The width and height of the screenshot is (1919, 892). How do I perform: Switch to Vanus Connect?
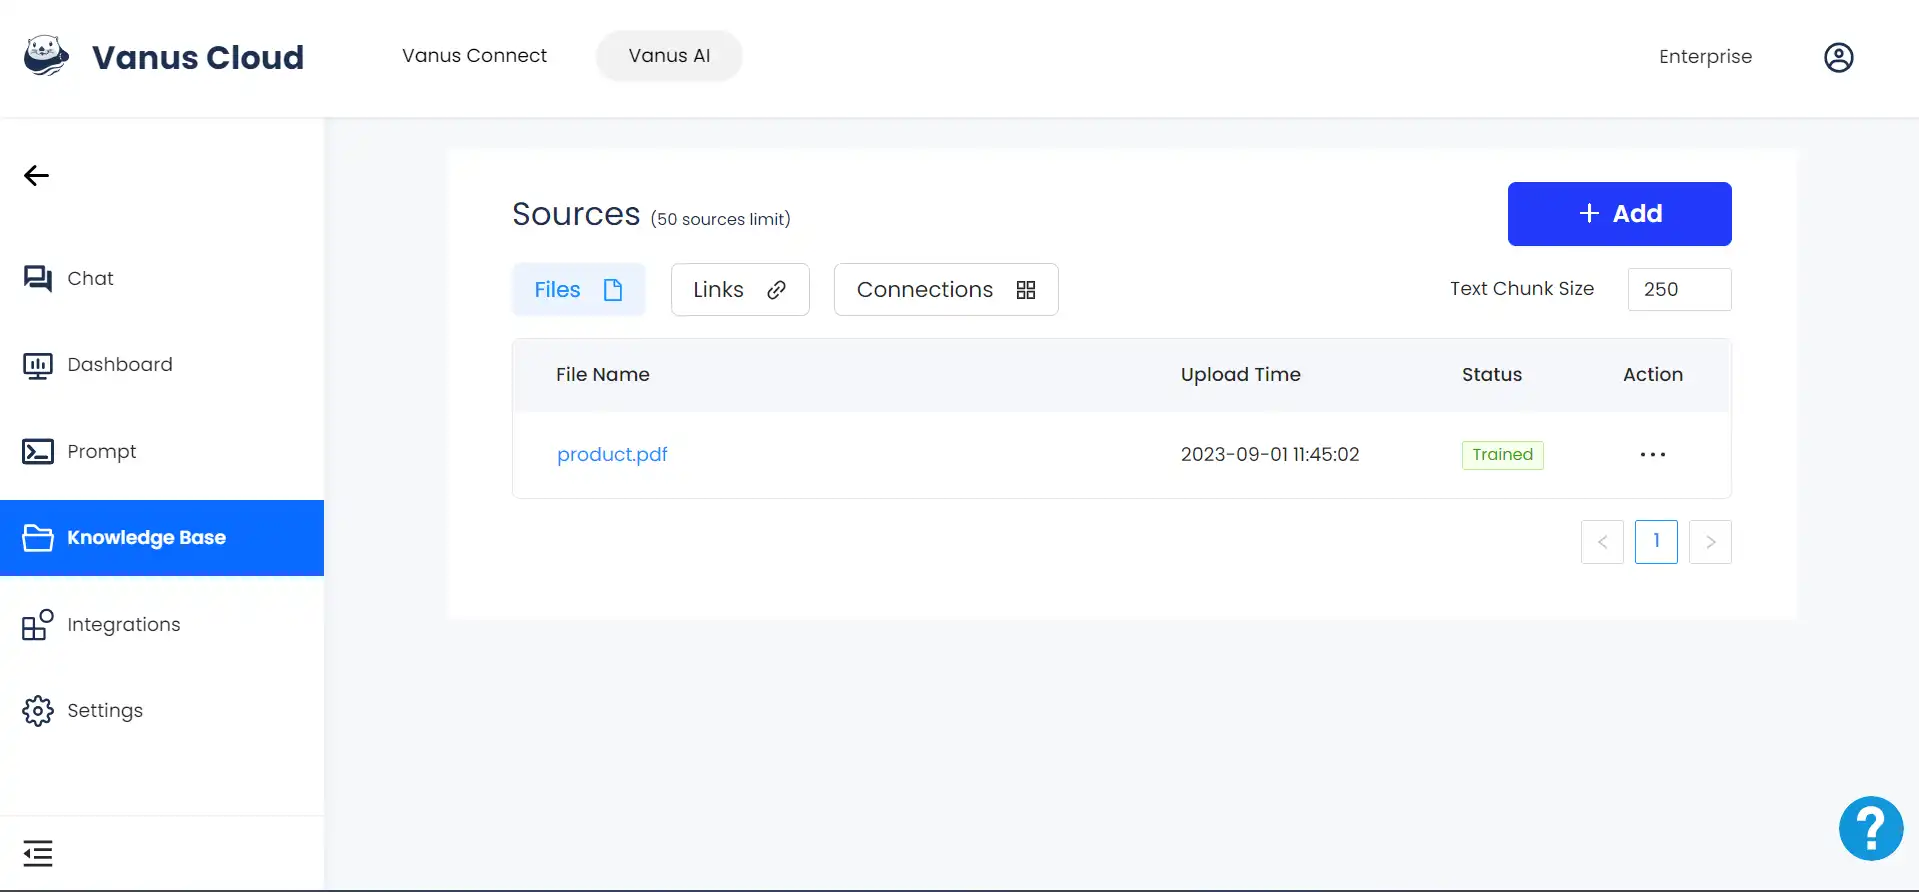coord(474,56)
